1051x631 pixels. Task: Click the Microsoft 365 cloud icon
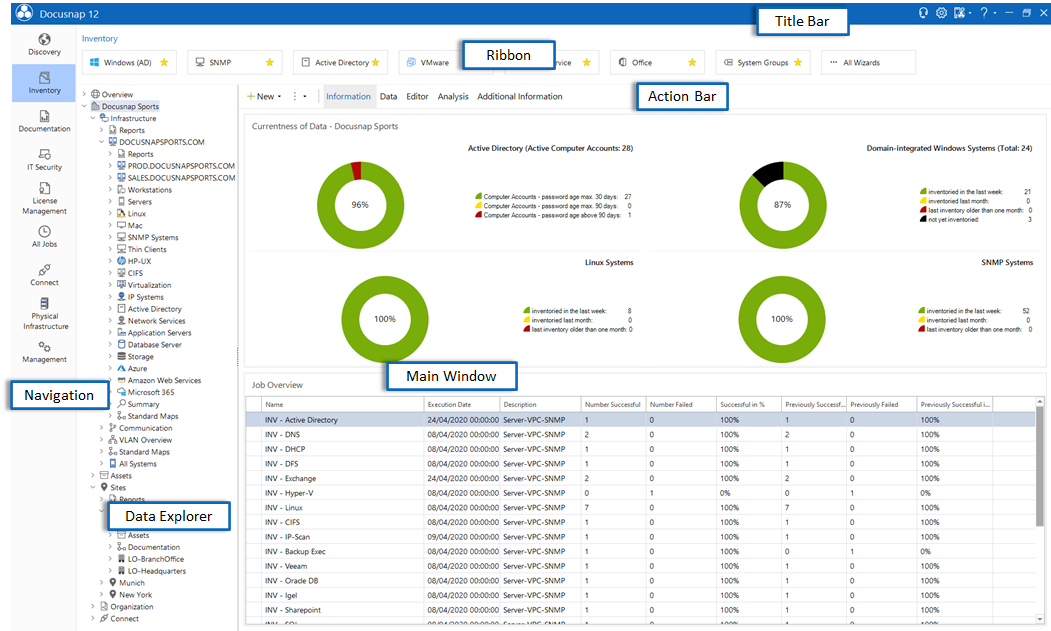[x=121, y=392]
